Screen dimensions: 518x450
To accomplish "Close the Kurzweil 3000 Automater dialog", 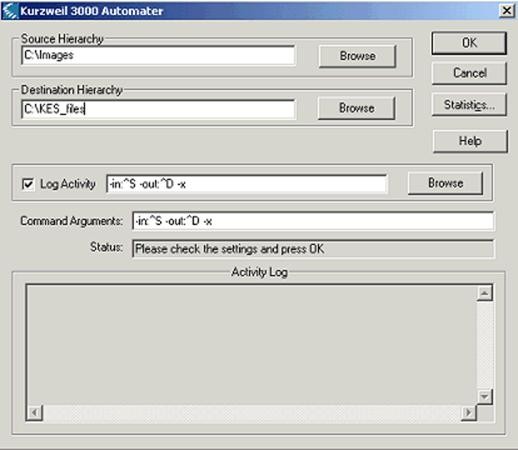I will (506, 11).
